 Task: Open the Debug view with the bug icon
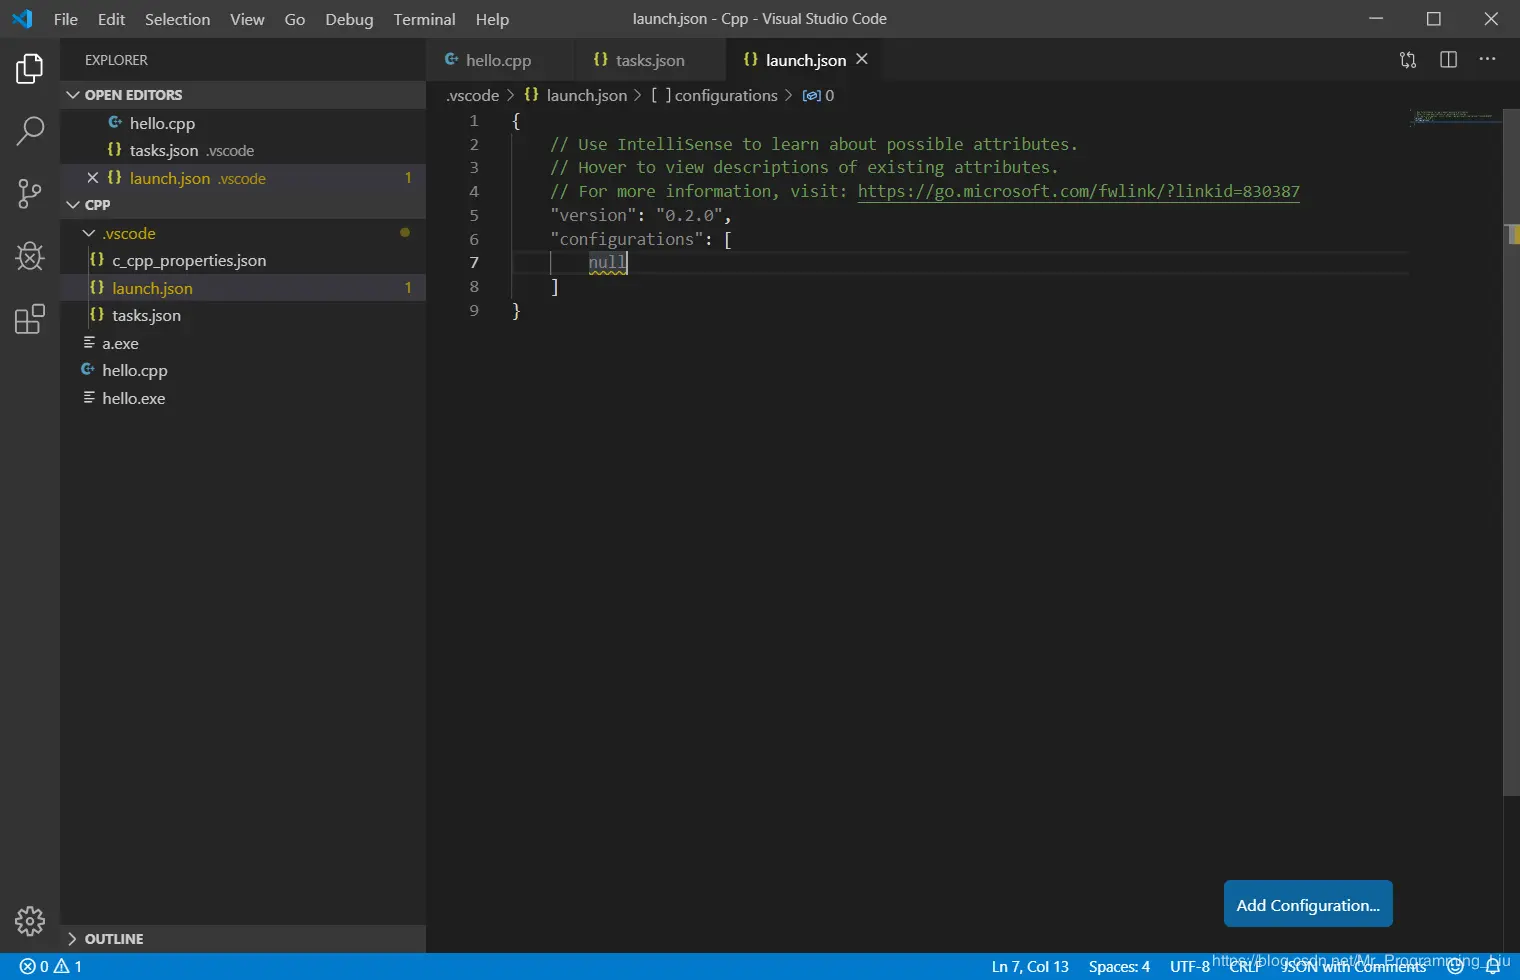pos(30,256)
